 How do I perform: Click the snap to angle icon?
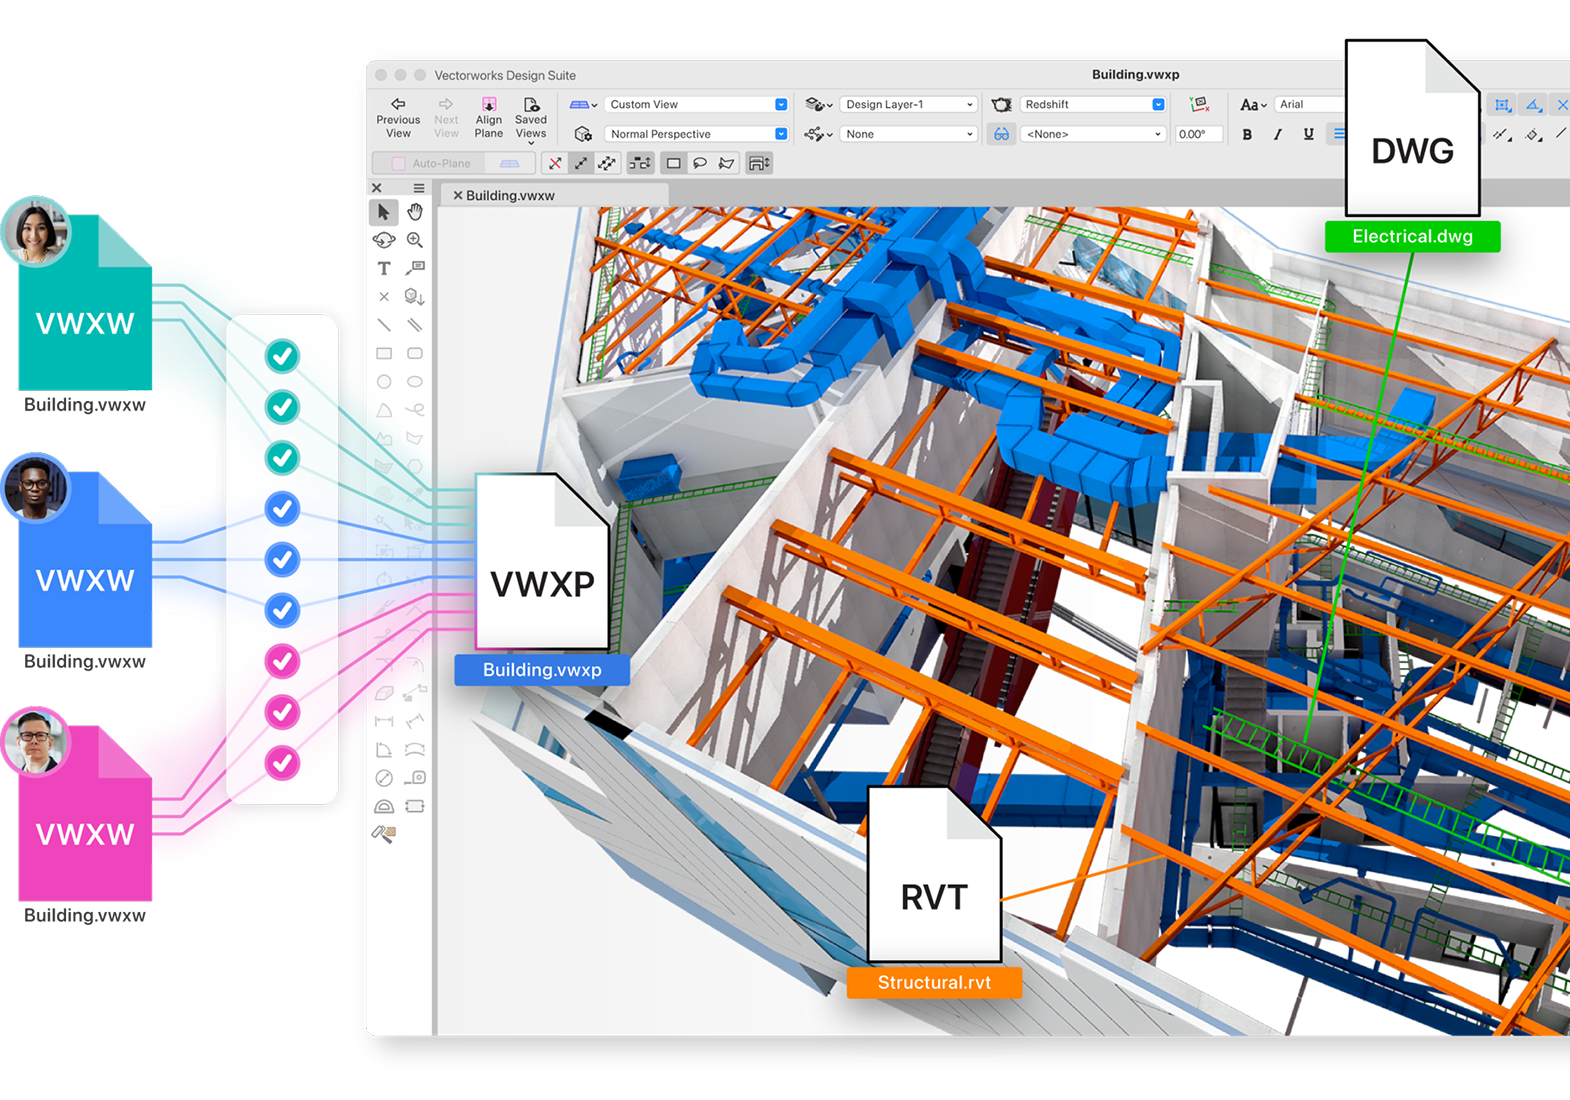(1533, 105)
